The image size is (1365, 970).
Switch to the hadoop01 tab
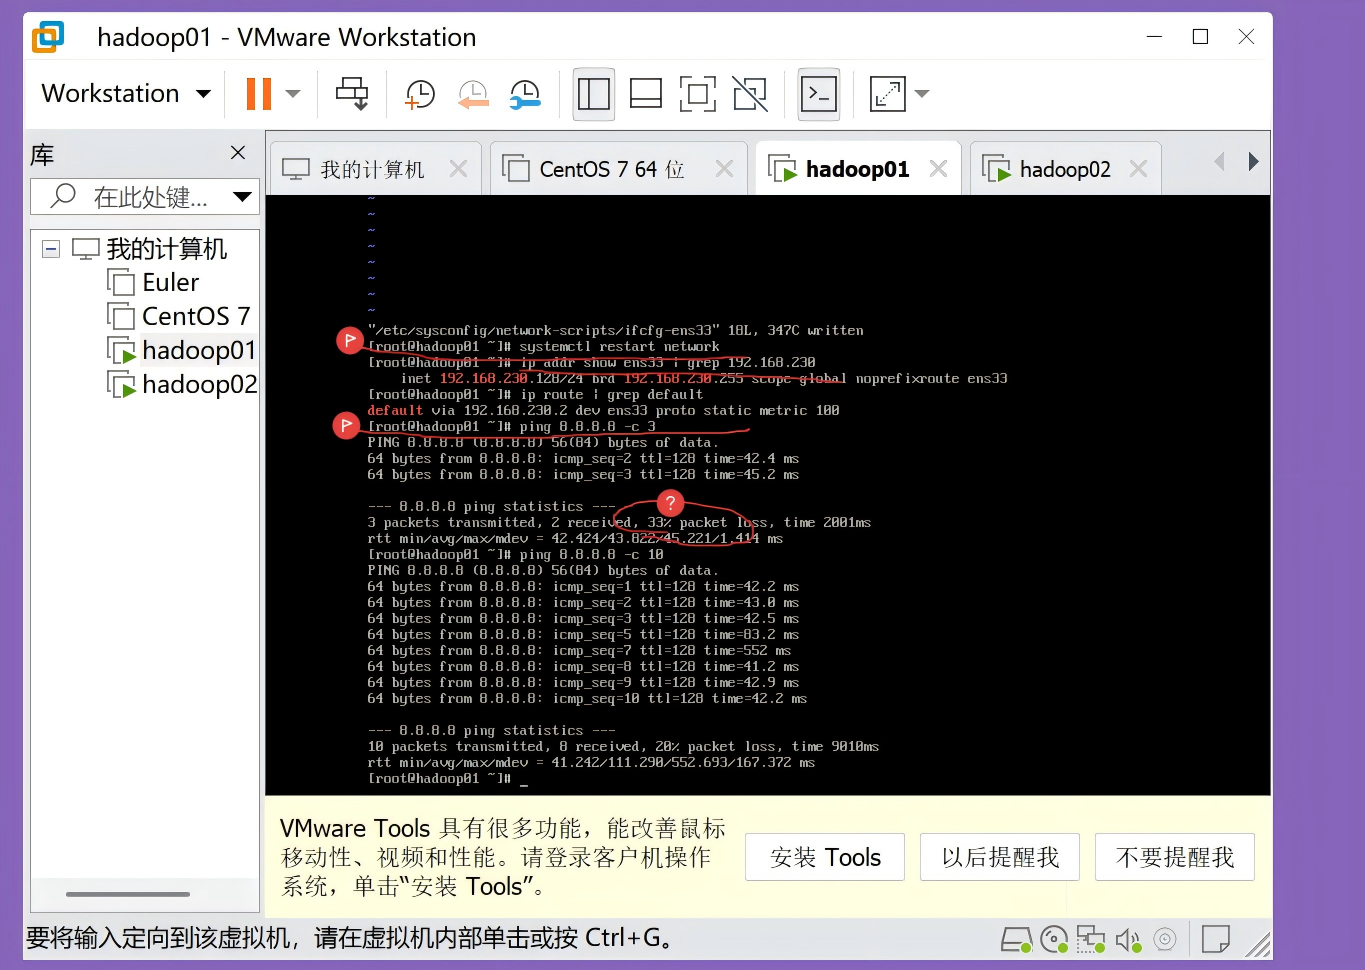pos(857,169)
